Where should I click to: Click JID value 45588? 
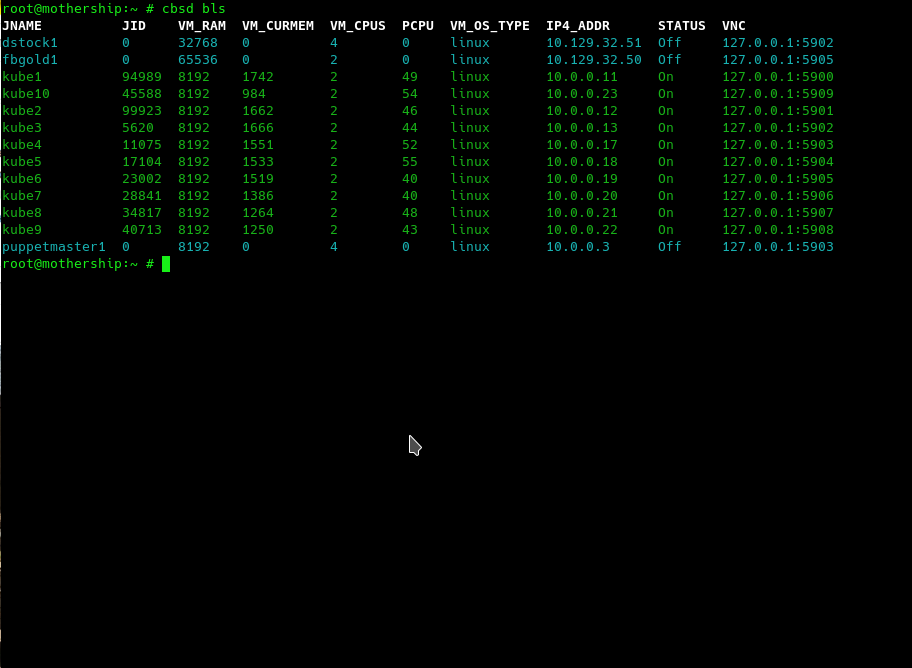142,93
